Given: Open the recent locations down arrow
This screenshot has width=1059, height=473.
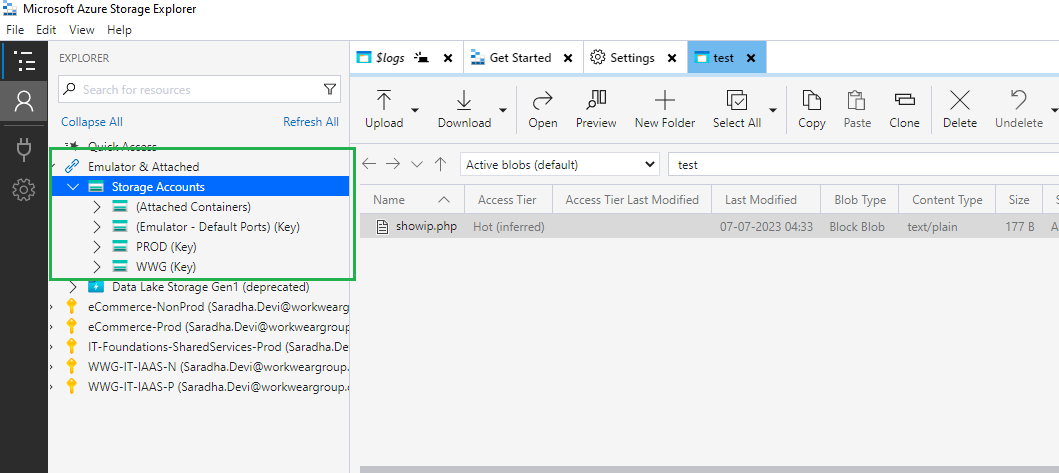Looking at the screenshot, I should point(417,164).
